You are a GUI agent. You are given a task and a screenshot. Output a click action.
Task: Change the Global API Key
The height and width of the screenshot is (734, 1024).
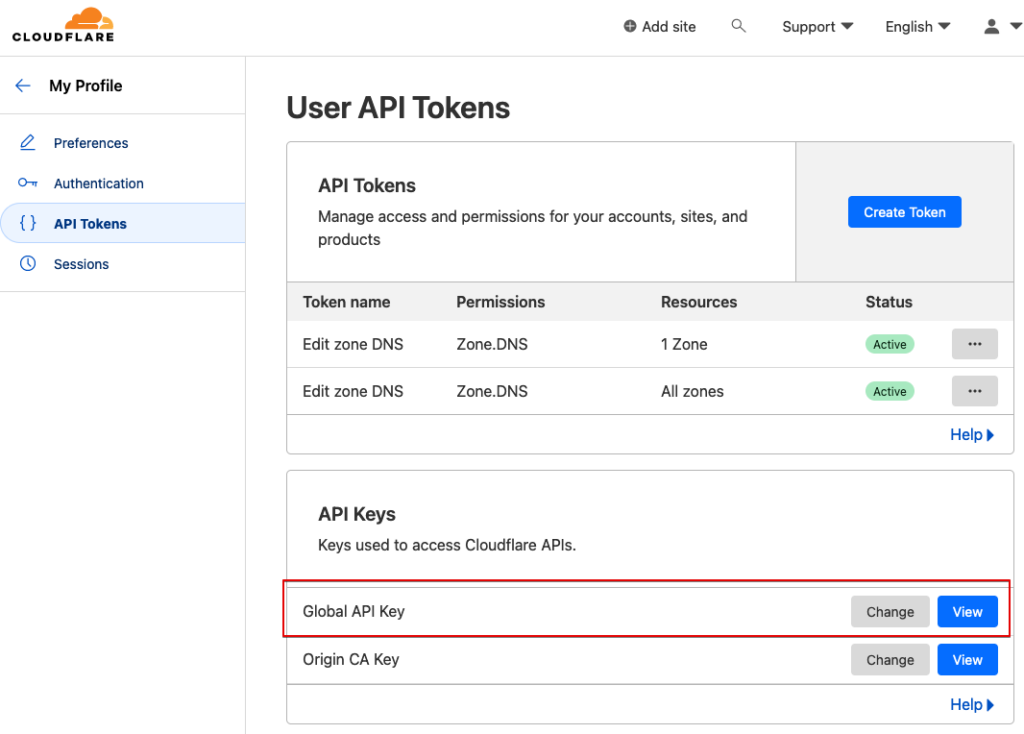[x=889, y=612]
